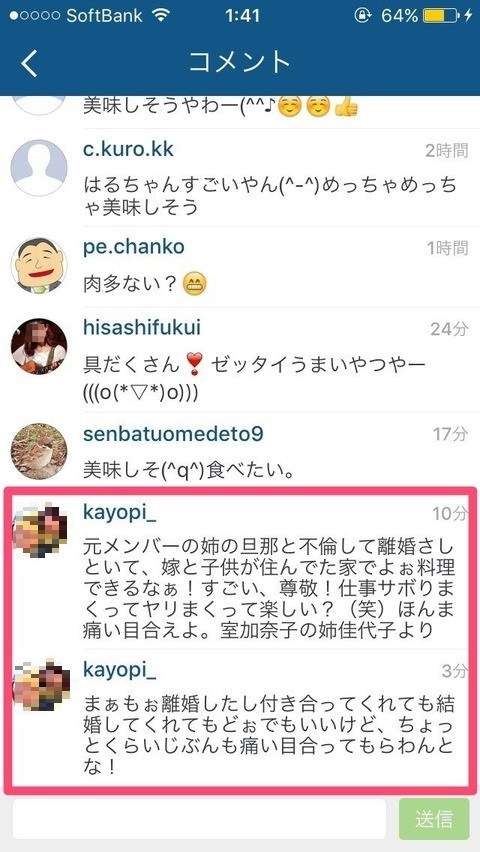Open pe.chanko cartoon avatar
The image size is (480, 852).
[39, 266]
